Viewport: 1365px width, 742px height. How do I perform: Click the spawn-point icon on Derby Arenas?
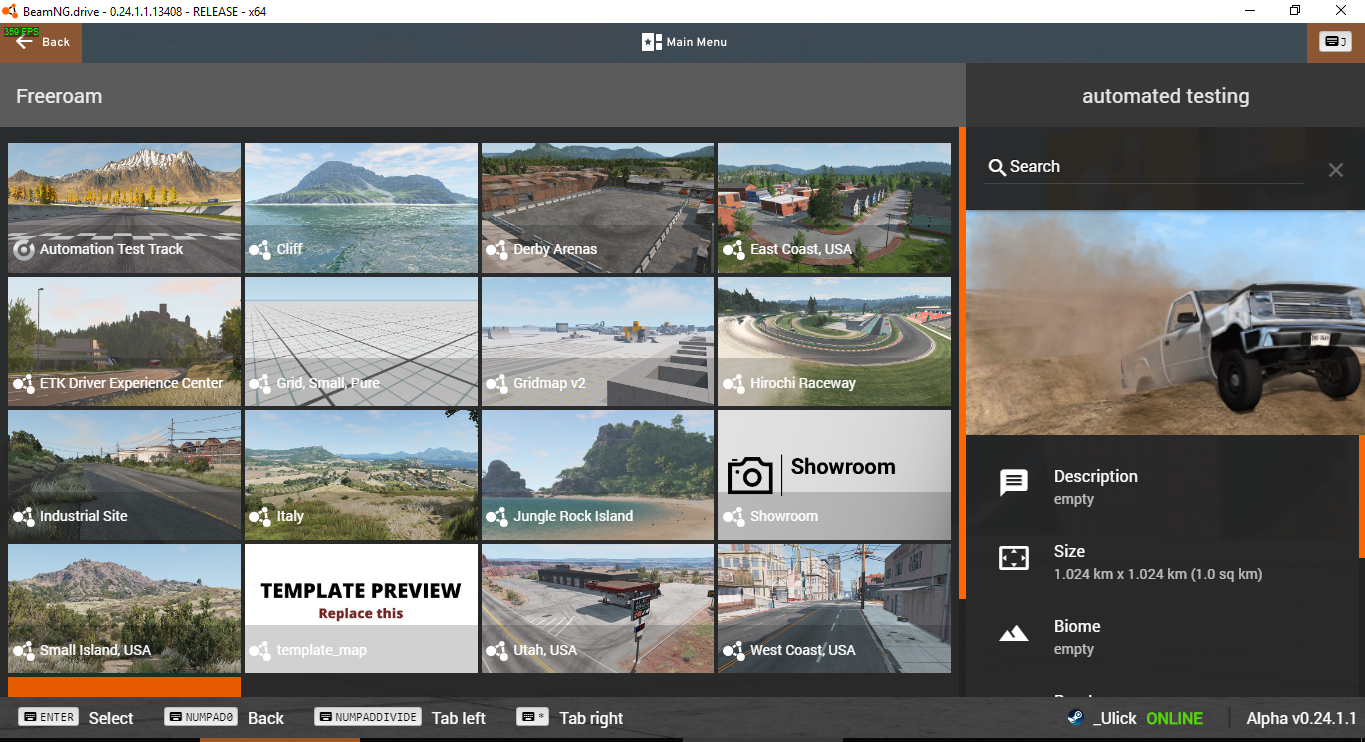[x=496, y=249]
